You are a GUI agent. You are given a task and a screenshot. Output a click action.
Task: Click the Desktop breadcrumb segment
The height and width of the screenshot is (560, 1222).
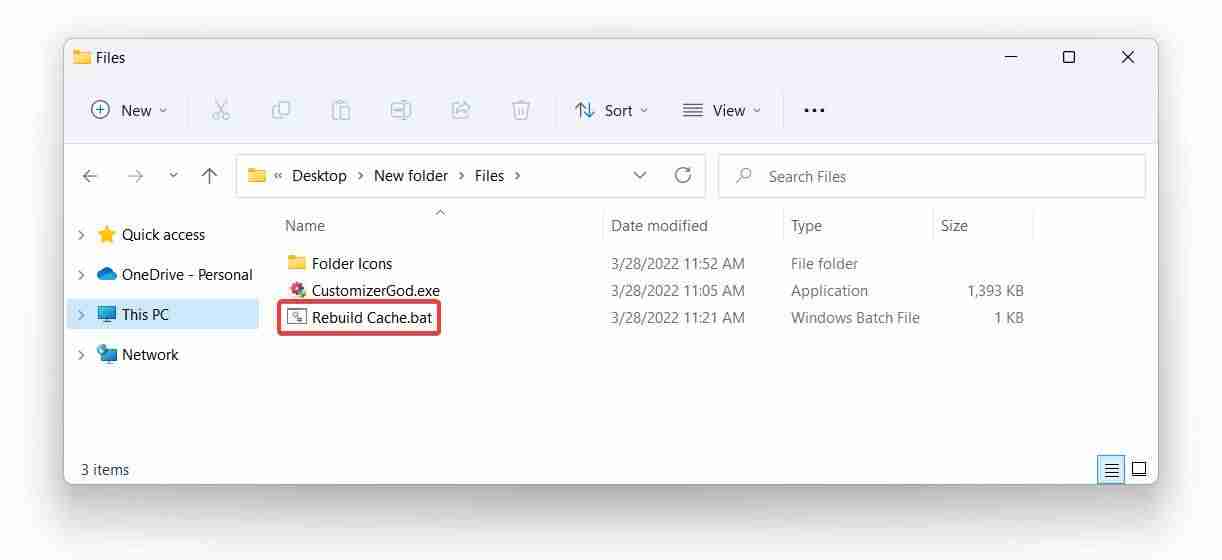319,175
